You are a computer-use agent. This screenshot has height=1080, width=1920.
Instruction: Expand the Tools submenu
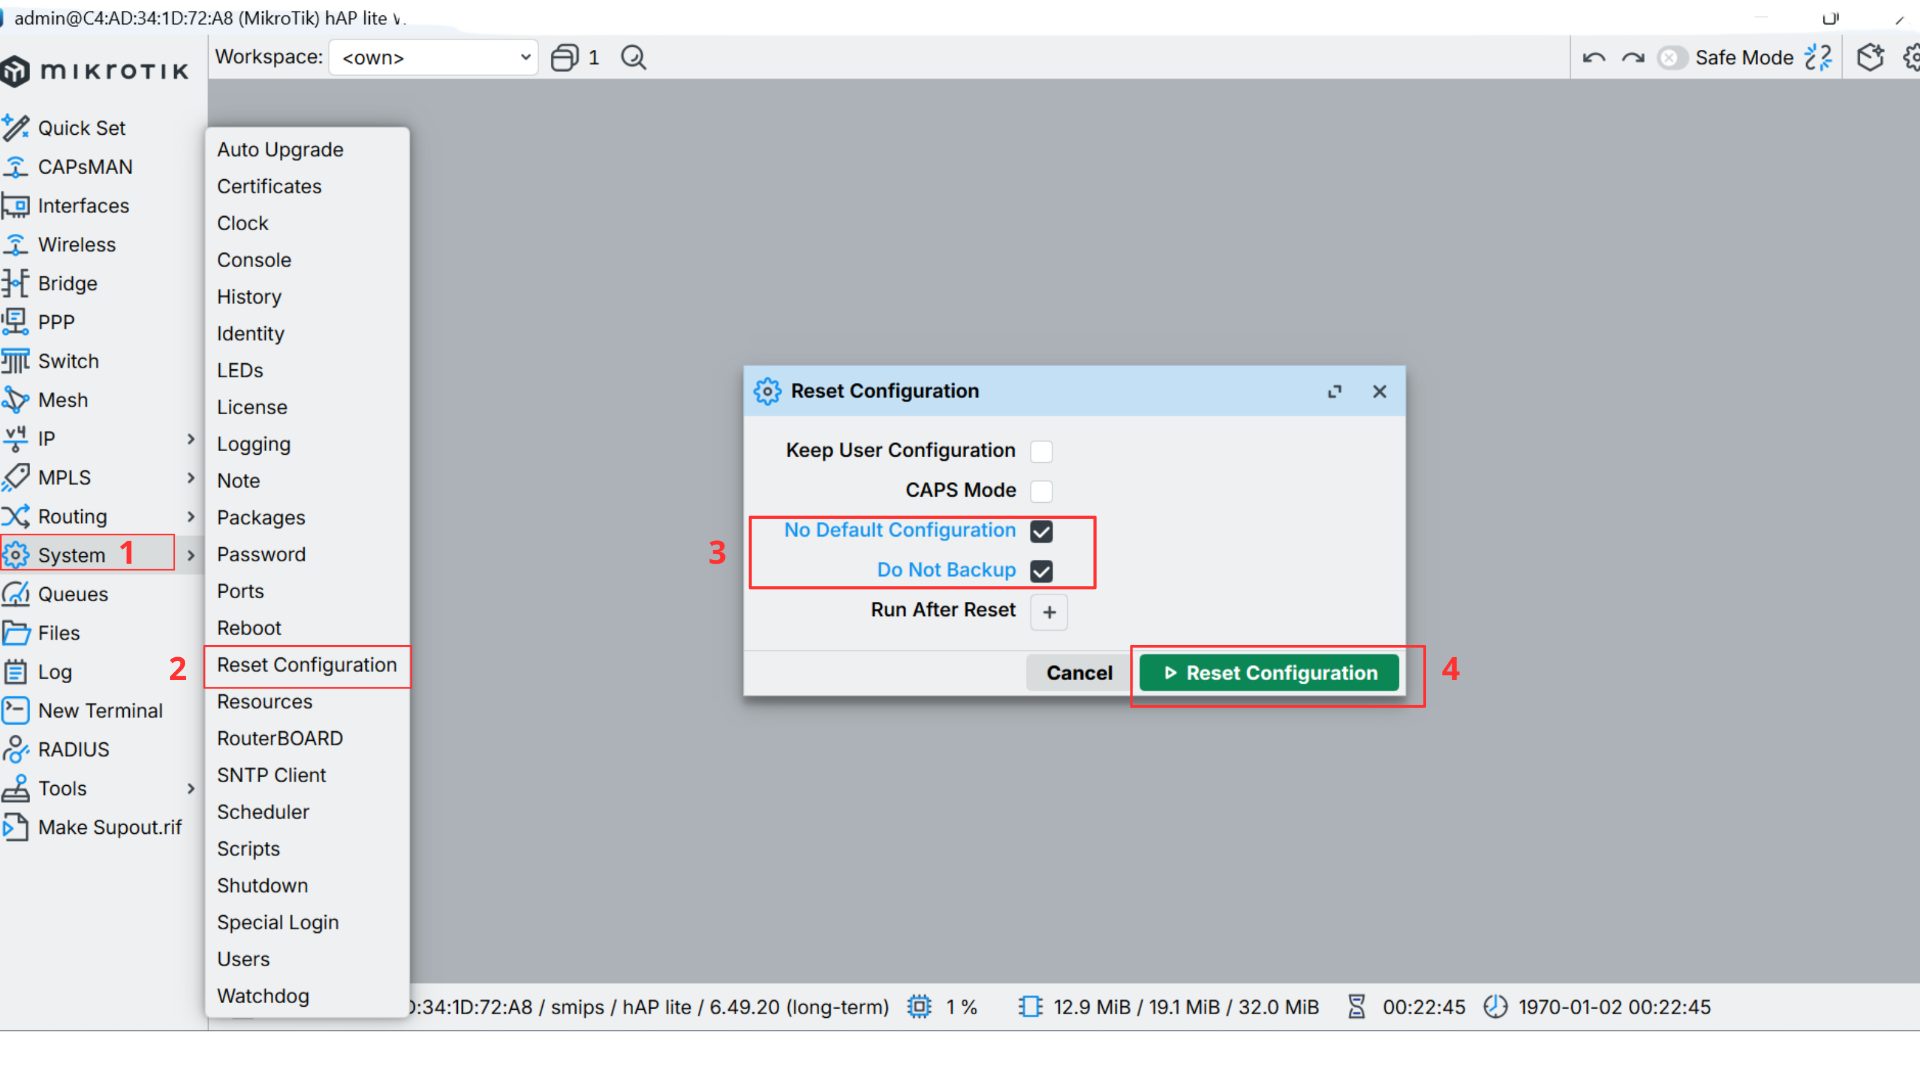point(191,789)
